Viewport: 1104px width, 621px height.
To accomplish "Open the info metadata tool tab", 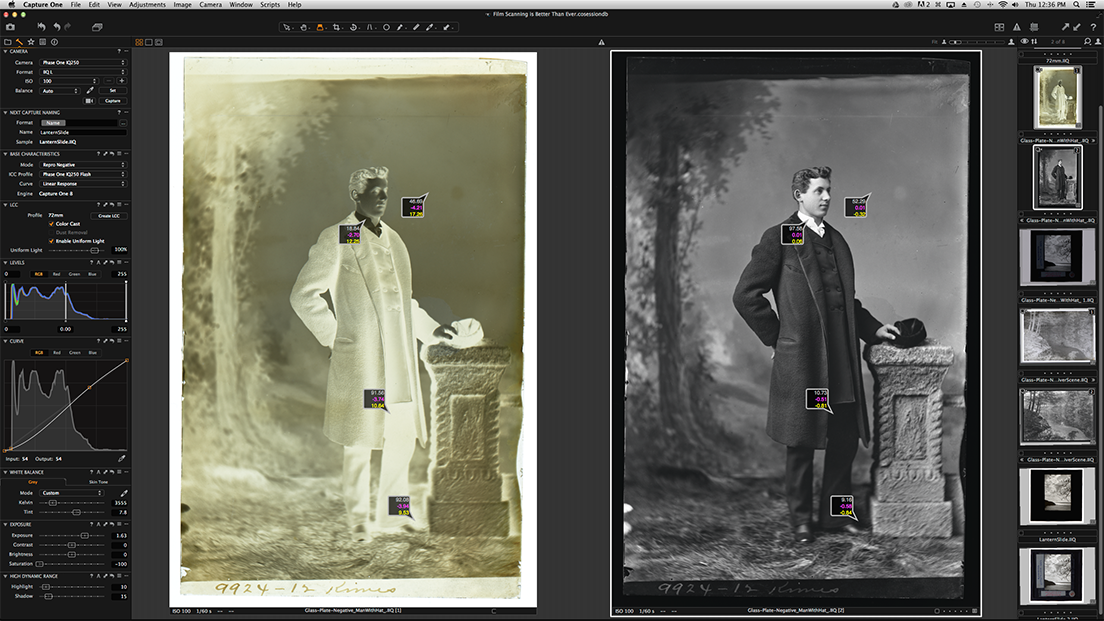I will coord(54,42).
